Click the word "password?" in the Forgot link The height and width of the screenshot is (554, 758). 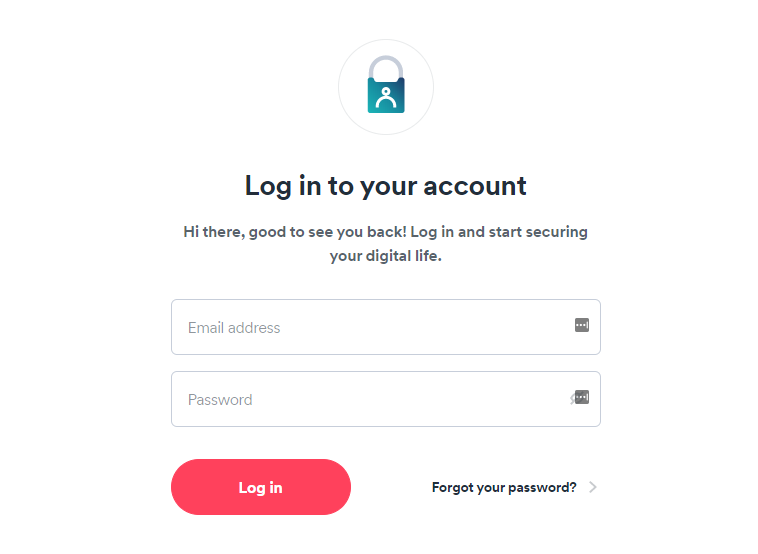coord(546,488)
